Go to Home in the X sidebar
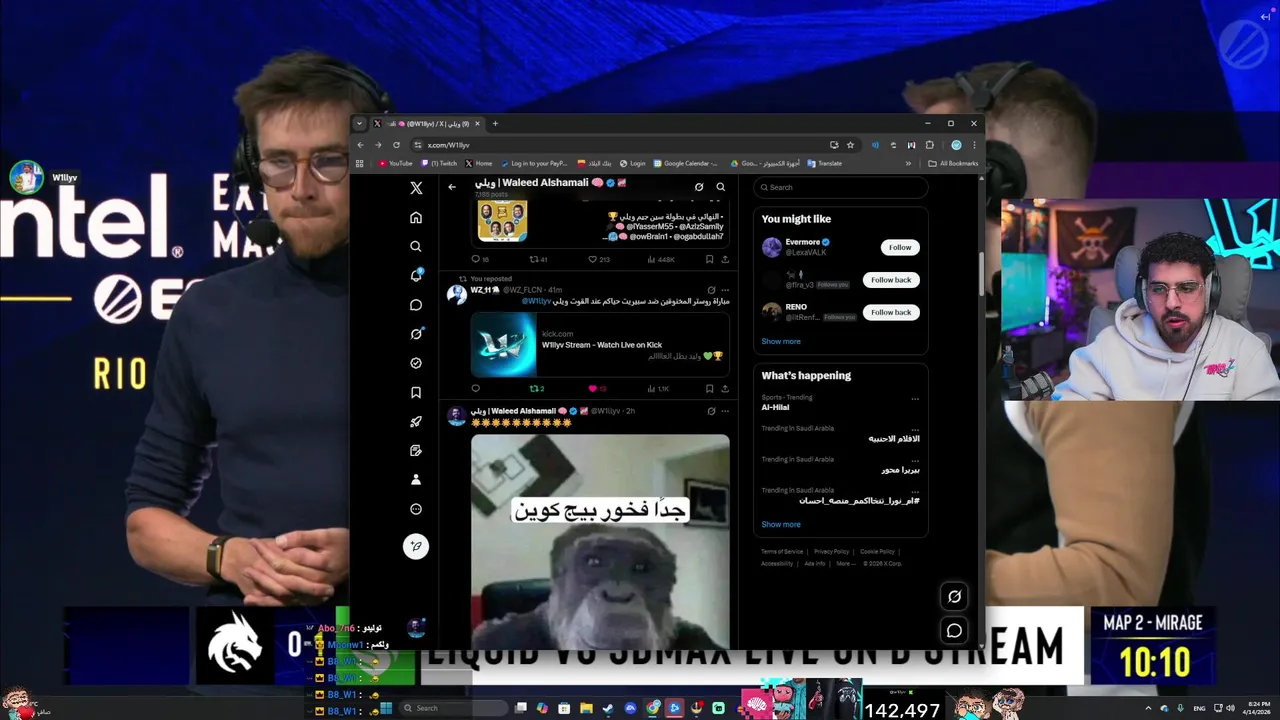Screen dimensions: 1280x720 416,218
